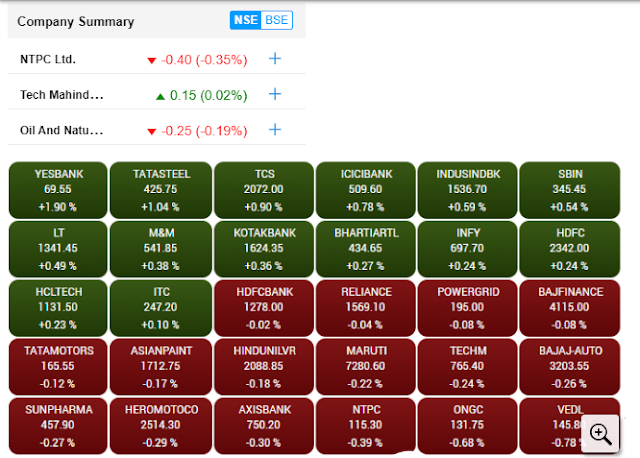Click the 0.15 (0.02%) change value

click(209, 95)
